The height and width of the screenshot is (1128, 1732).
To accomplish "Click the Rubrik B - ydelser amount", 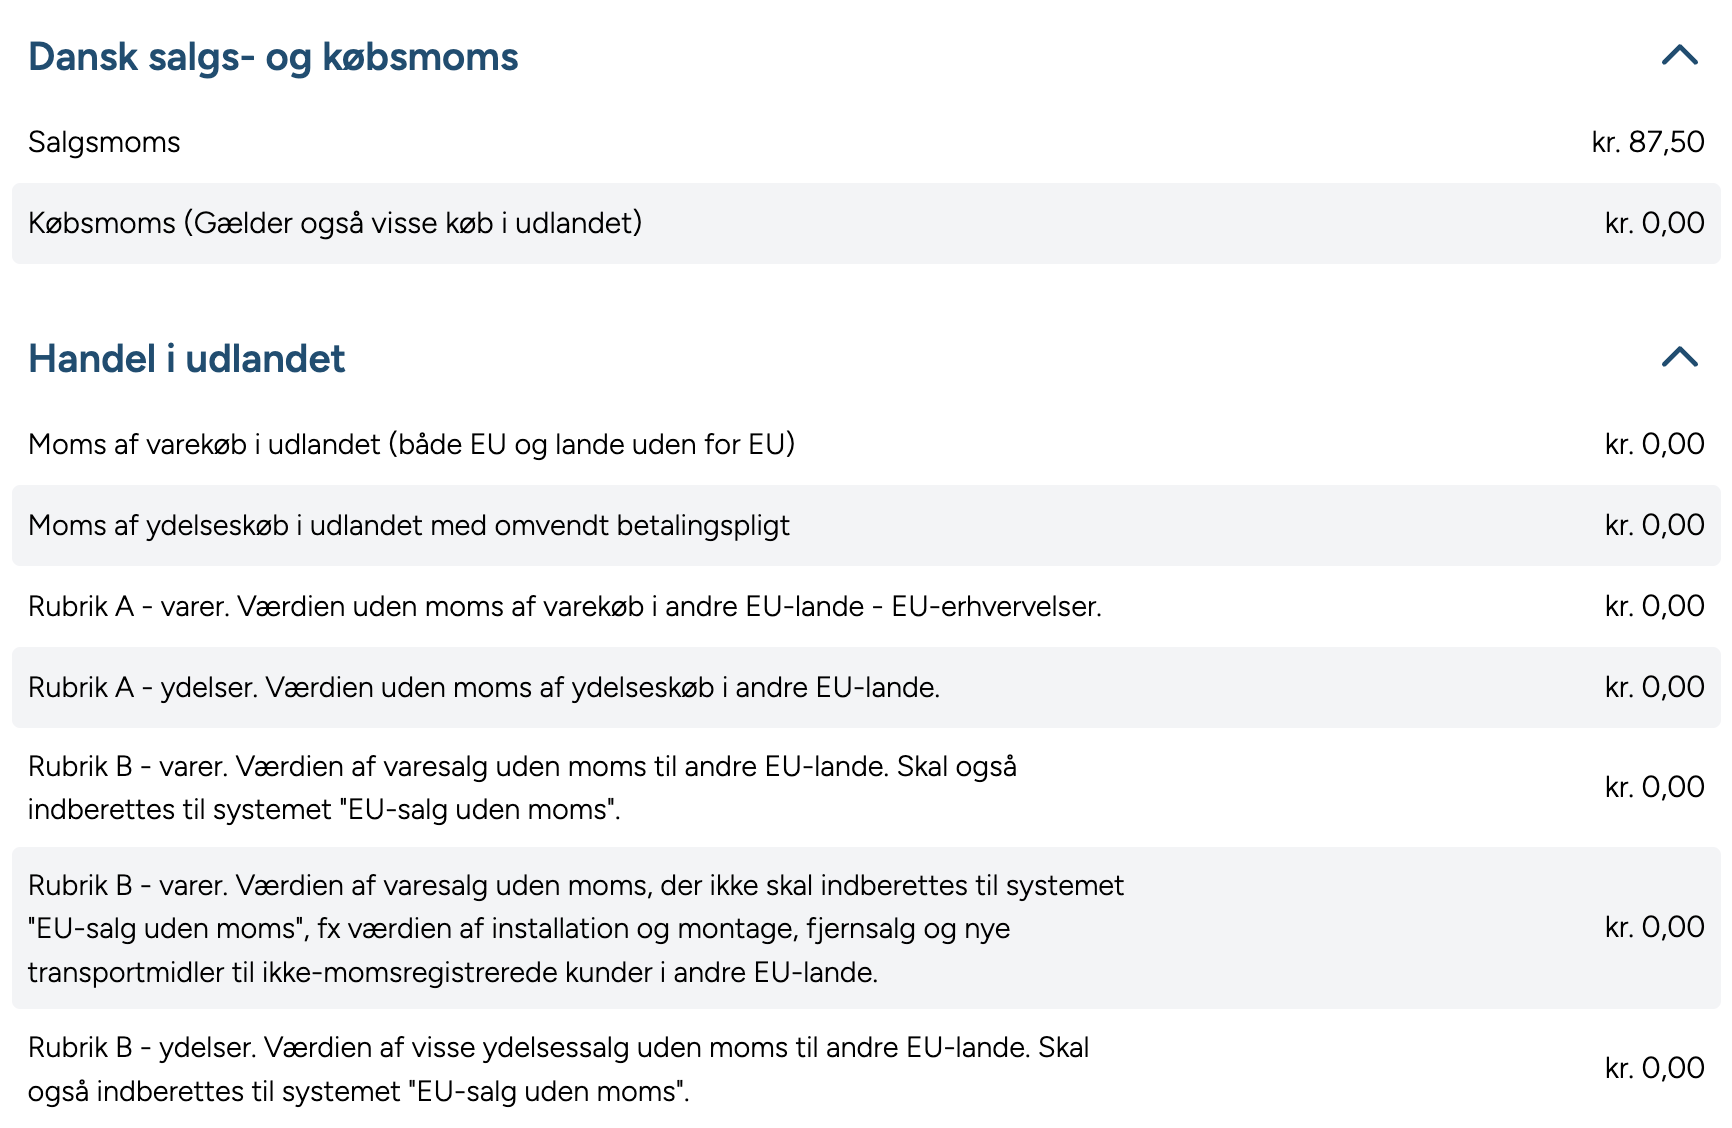I will coord(1654,1068).
